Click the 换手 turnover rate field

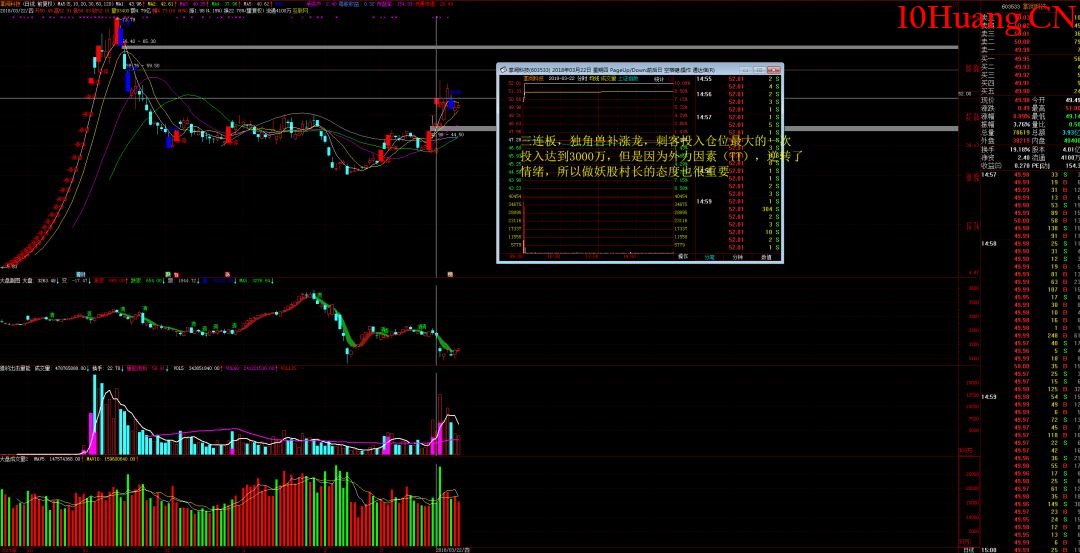1006,149
